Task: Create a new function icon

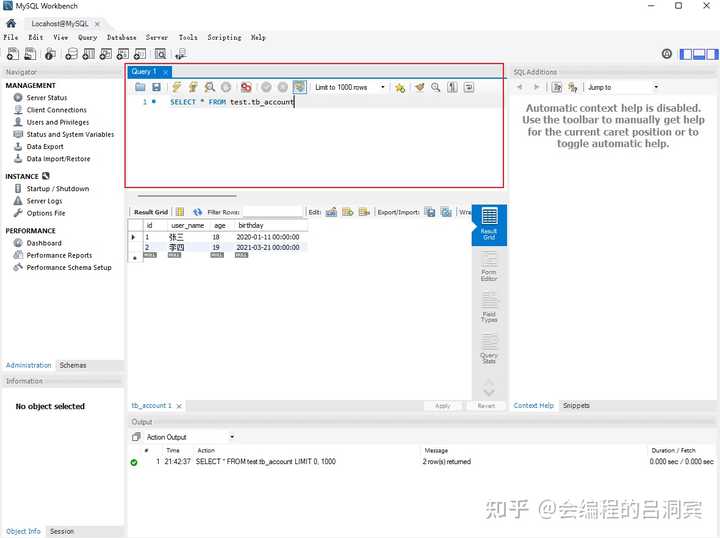Action: 140,54
